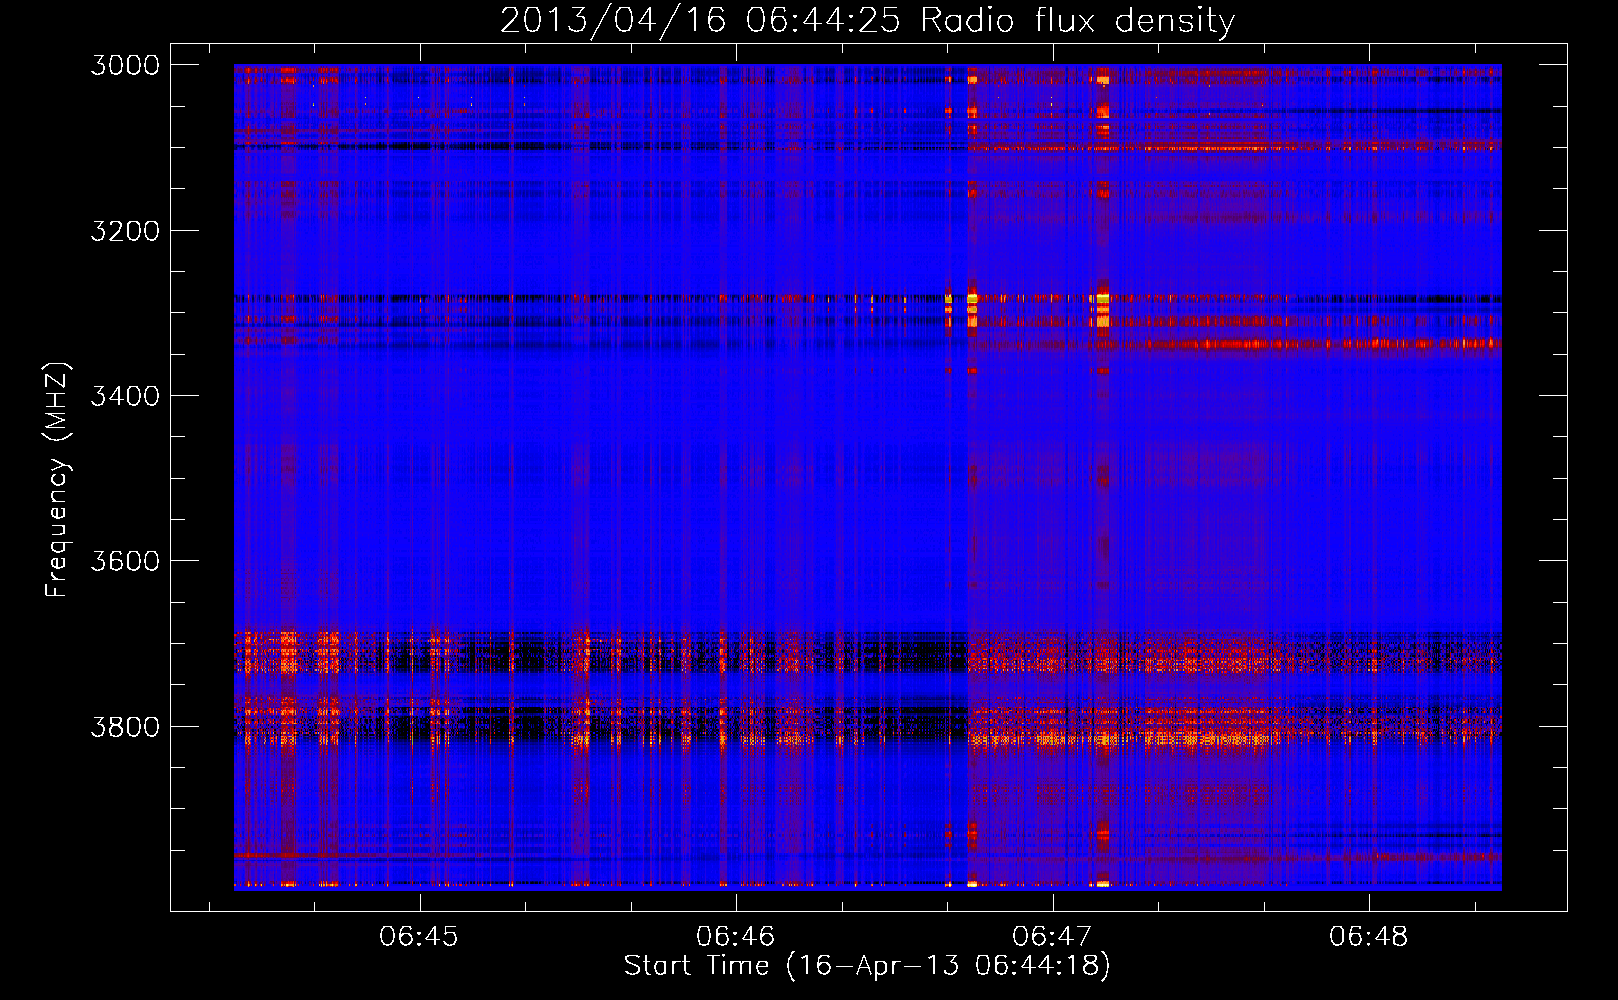Click the 'Frequency (MHZ)' axis title
Viewport: 1618px width, 1000px height.
pos(58,480)
